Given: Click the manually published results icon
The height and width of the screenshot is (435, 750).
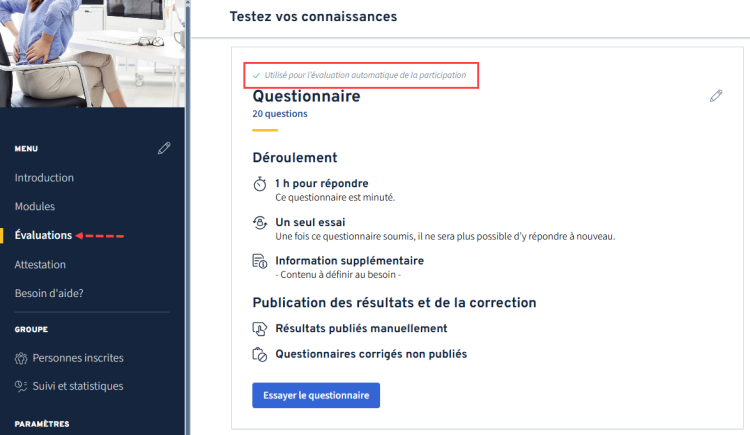Looking at the screenshot, I should 260,329.
